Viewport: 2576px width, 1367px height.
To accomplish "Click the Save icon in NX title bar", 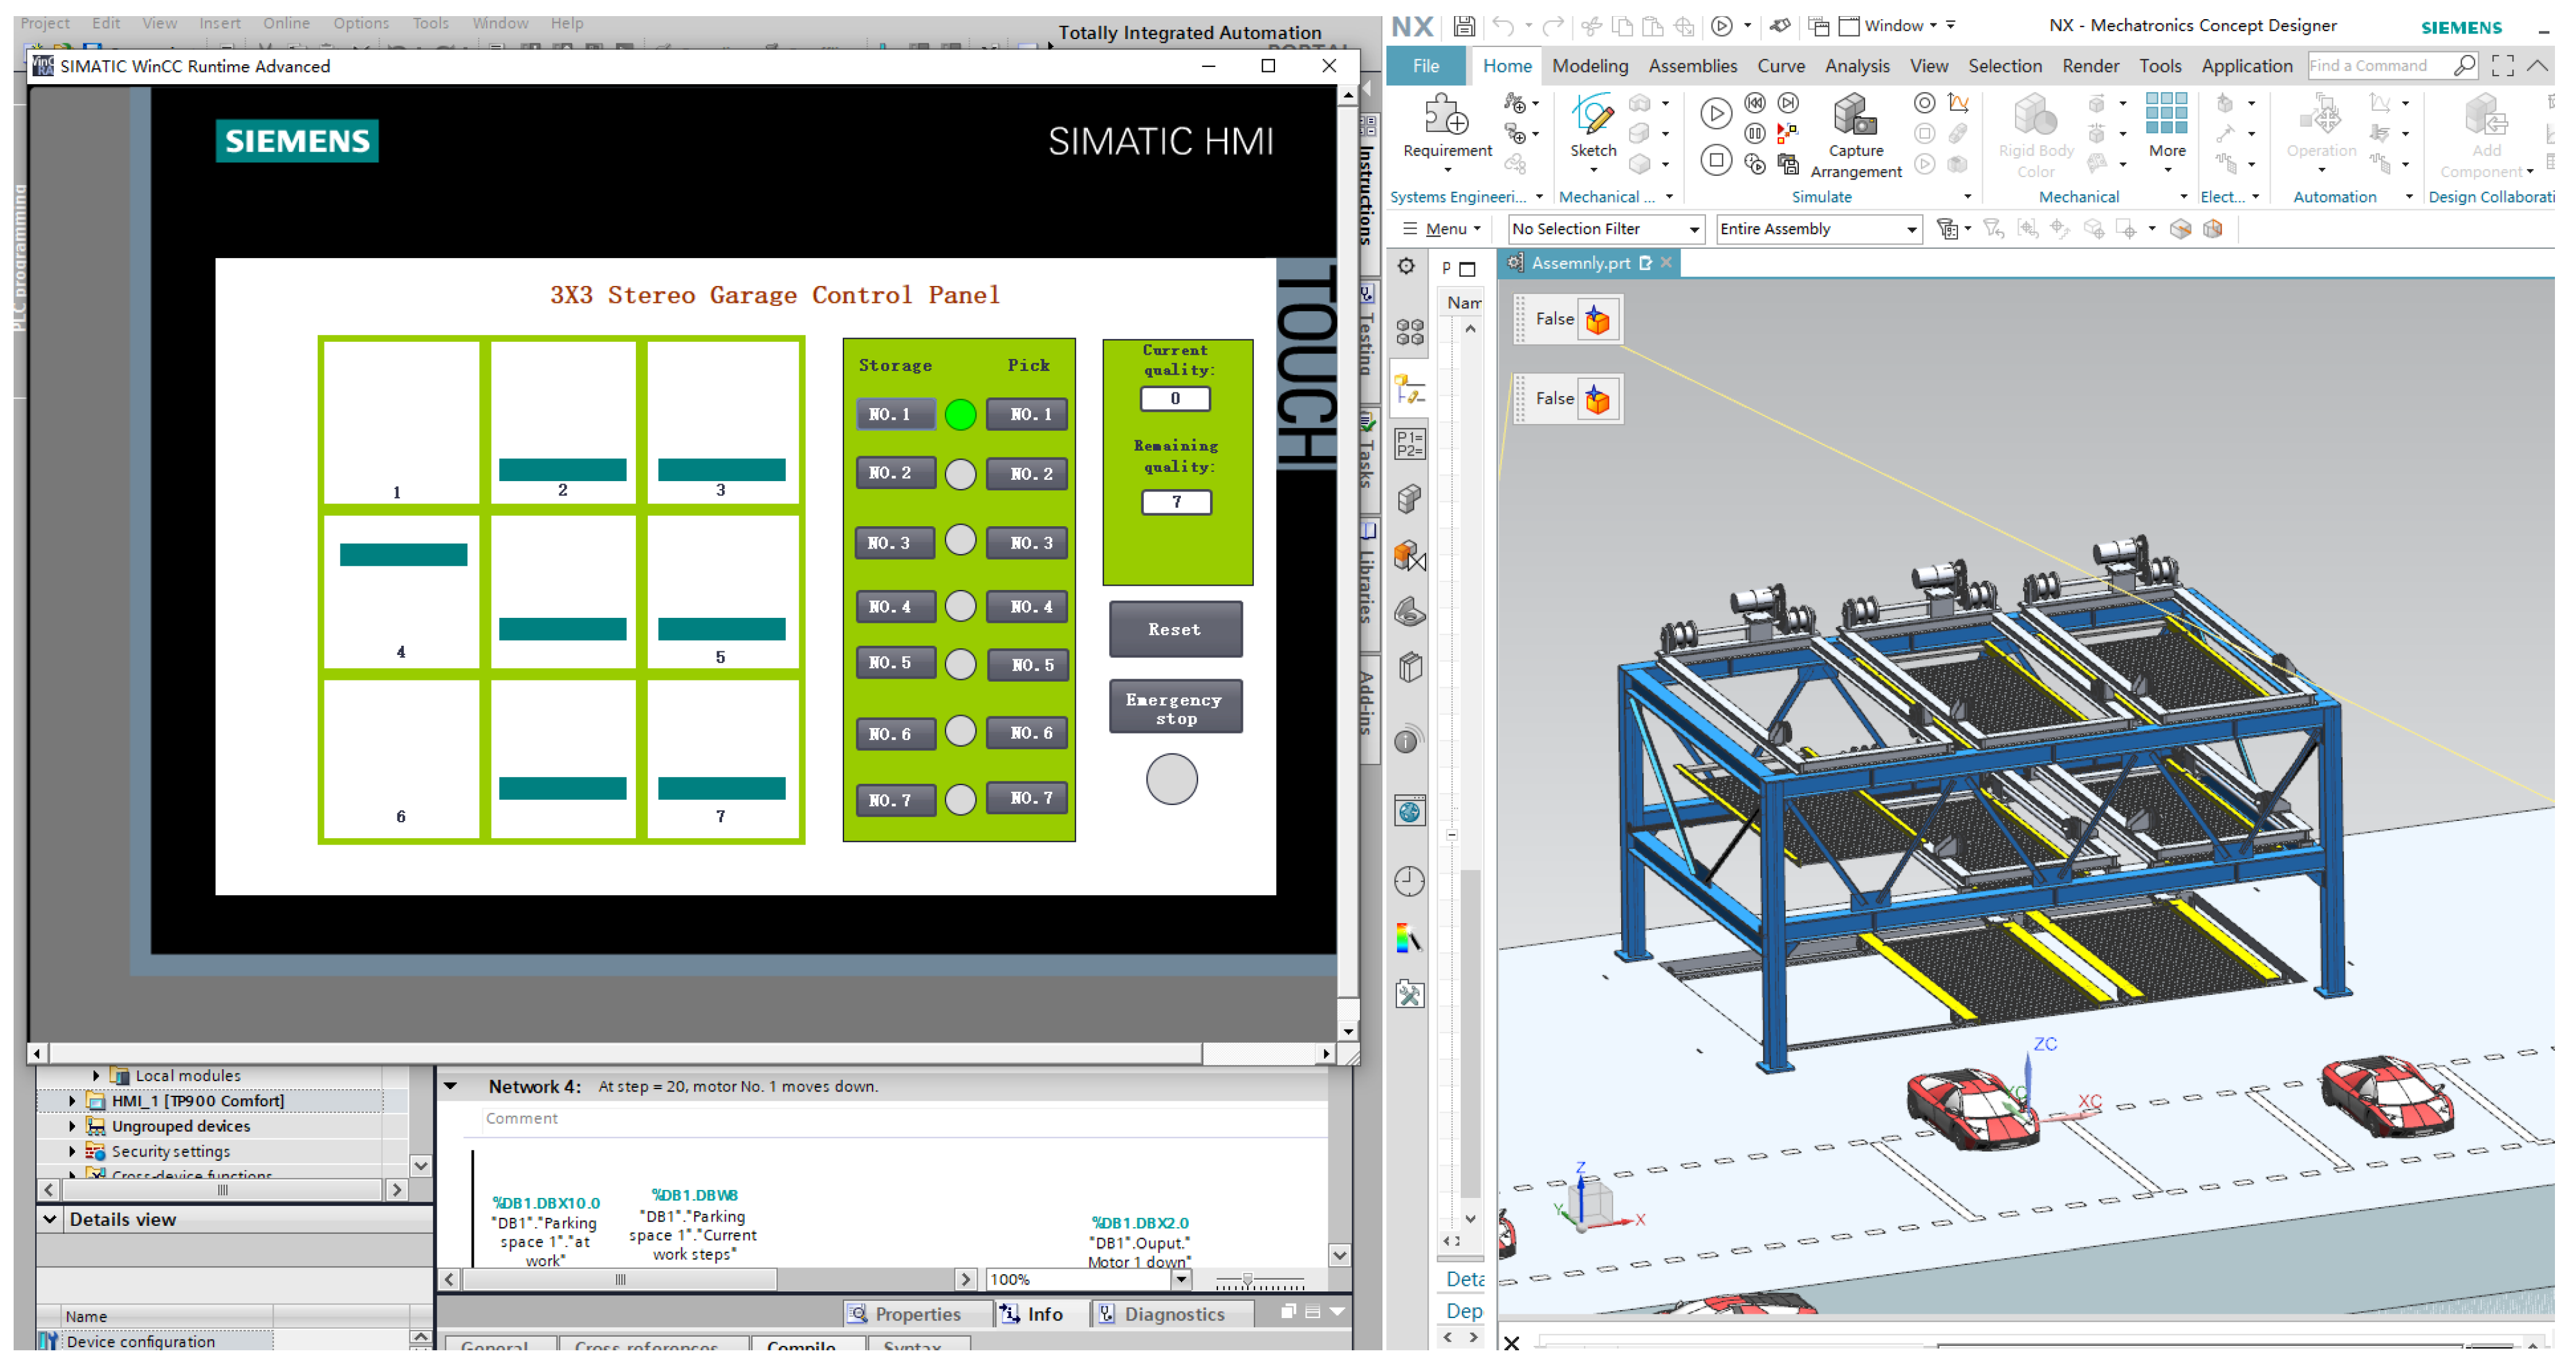I will pyautogui.click(x=1464, y=26).
